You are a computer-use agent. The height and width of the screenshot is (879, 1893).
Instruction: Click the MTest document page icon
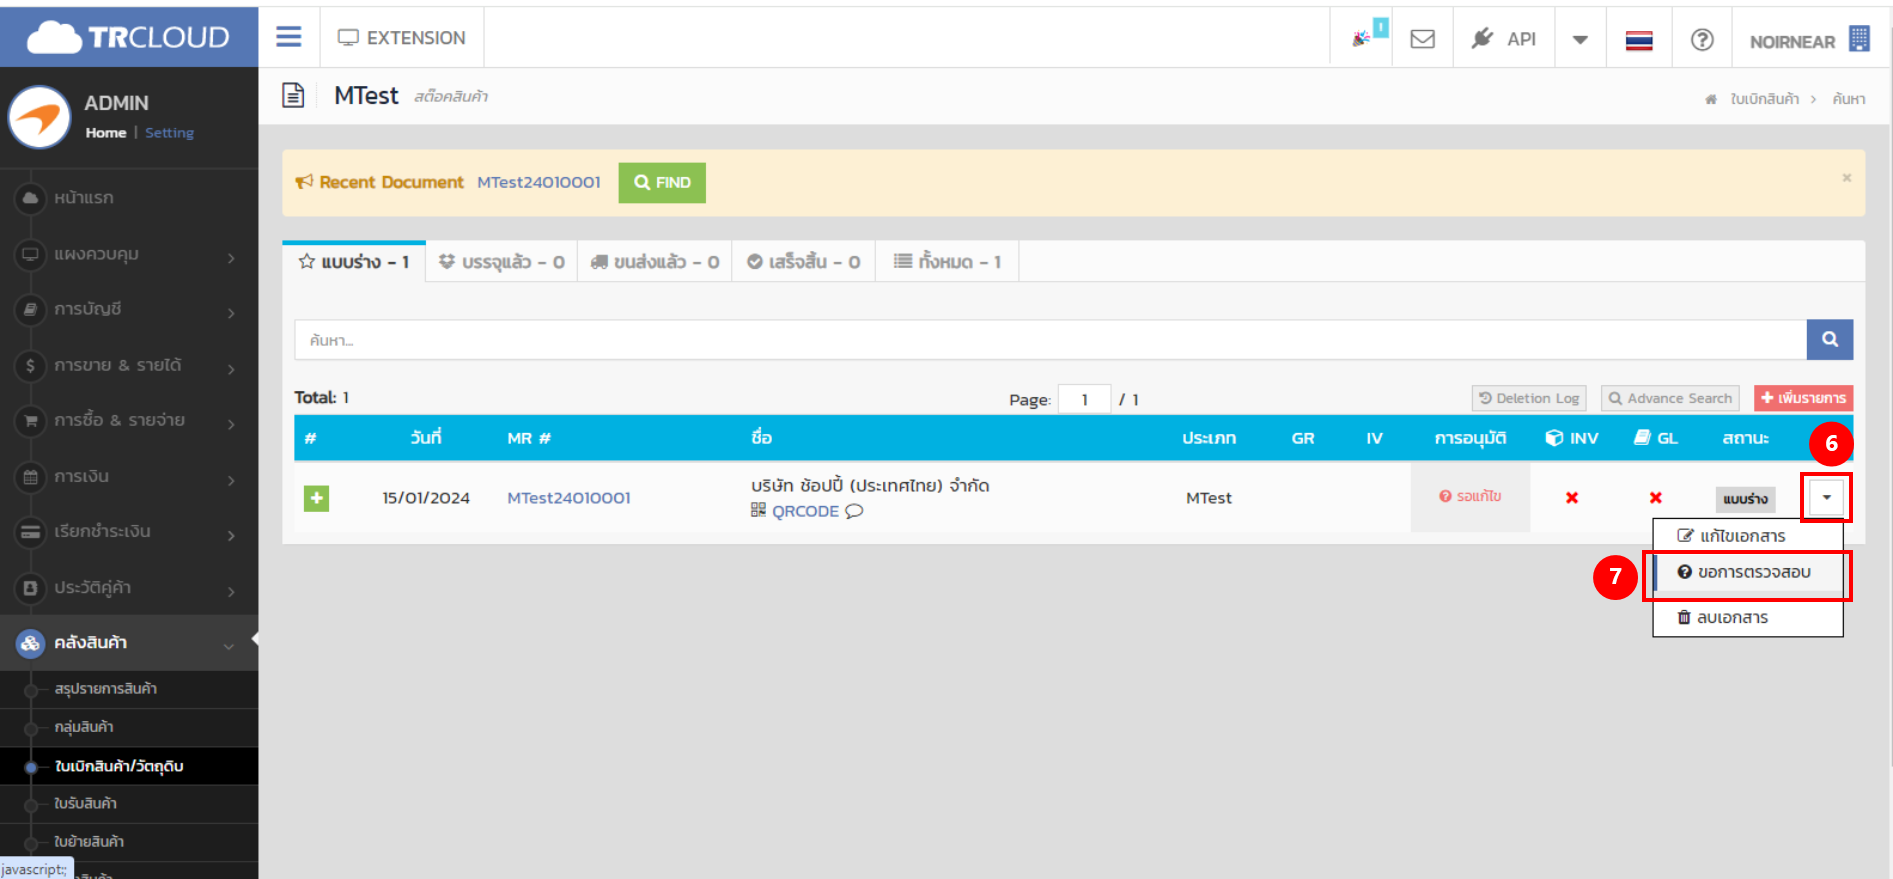[x=293, y=96]
